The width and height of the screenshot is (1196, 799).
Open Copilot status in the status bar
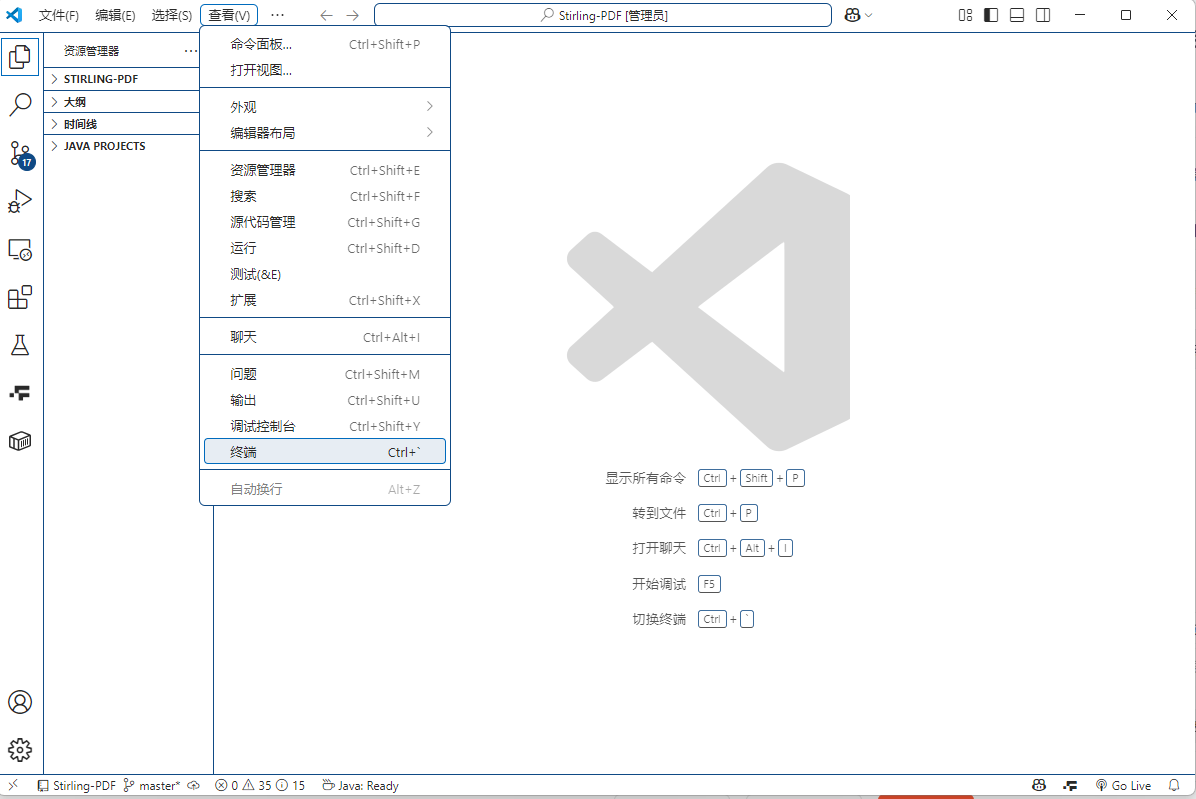pyautogui.click(x=1039, y=785)
